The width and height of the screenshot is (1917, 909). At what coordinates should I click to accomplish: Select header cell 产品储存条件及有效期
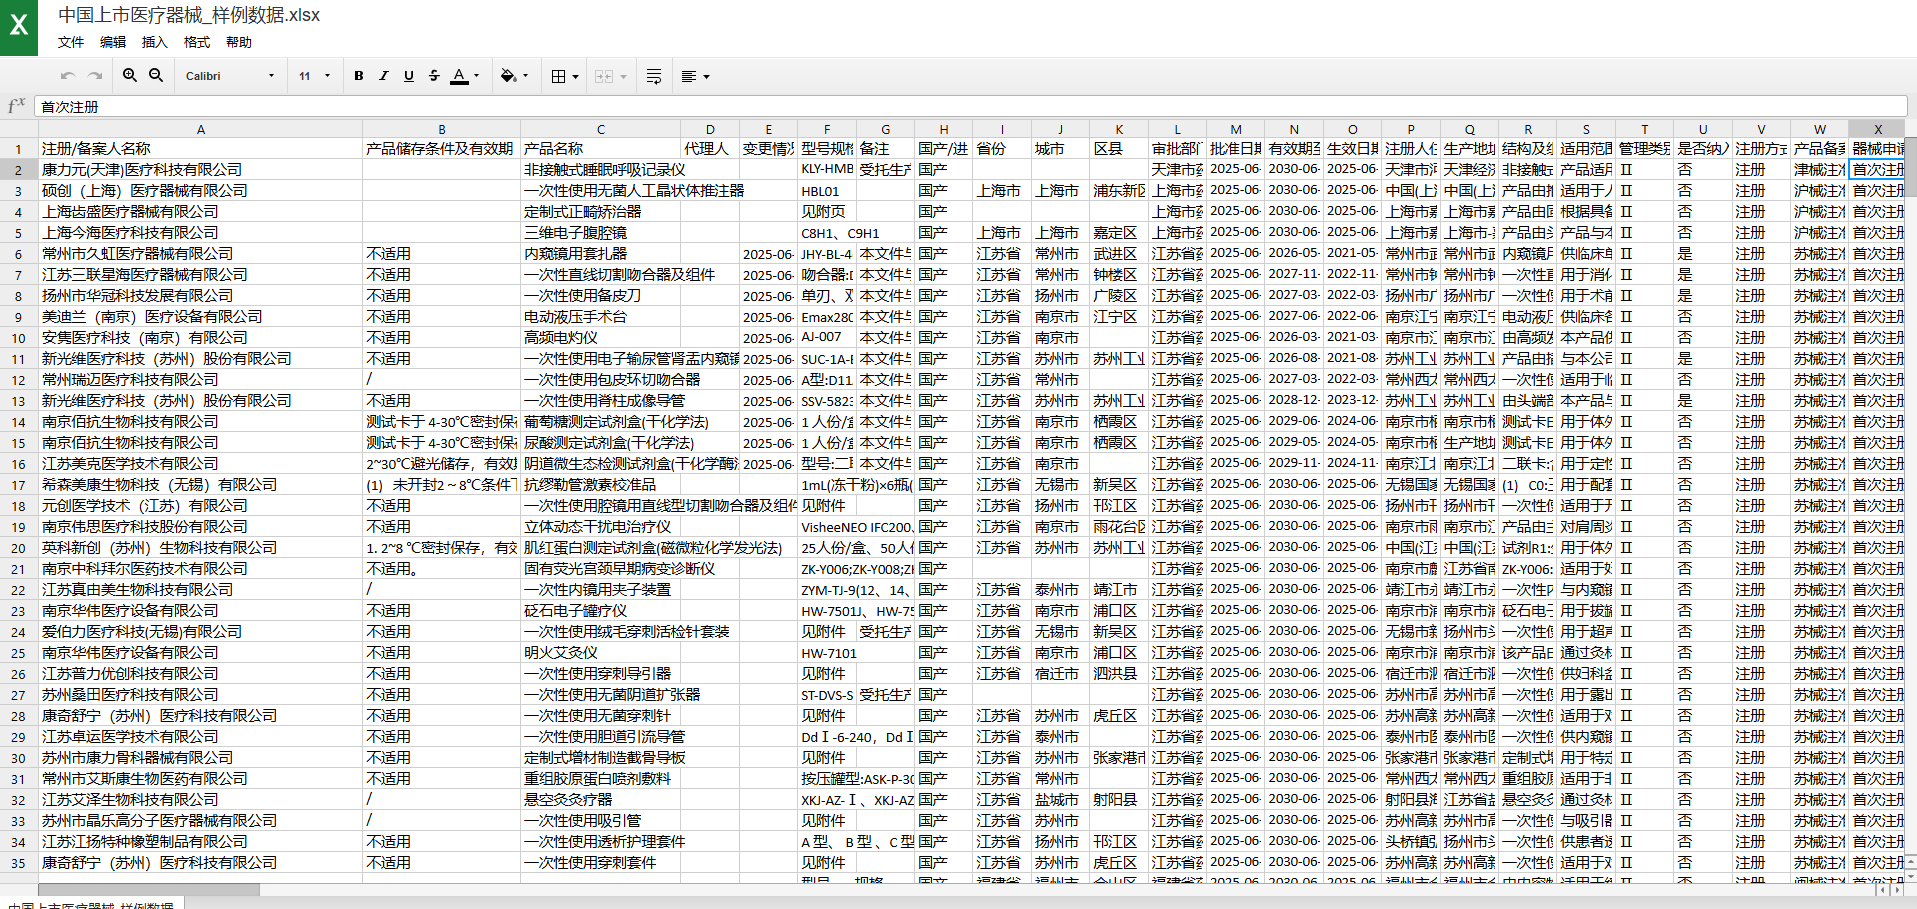tap(441, 149)
